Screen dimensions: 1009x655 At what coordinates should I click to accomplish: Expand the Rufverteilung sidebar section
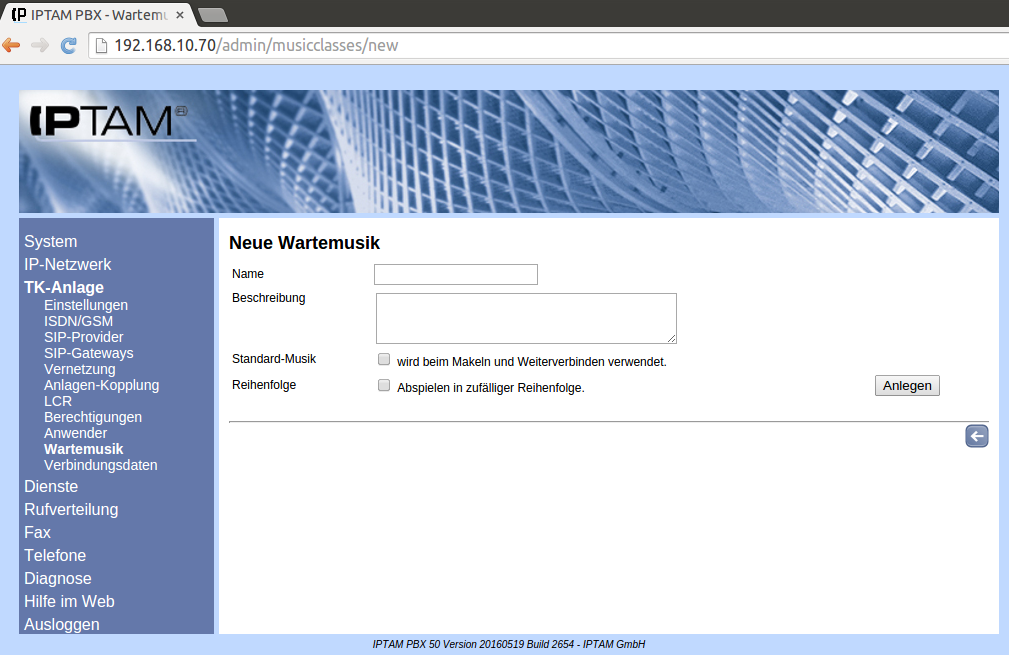pos(71,510)
